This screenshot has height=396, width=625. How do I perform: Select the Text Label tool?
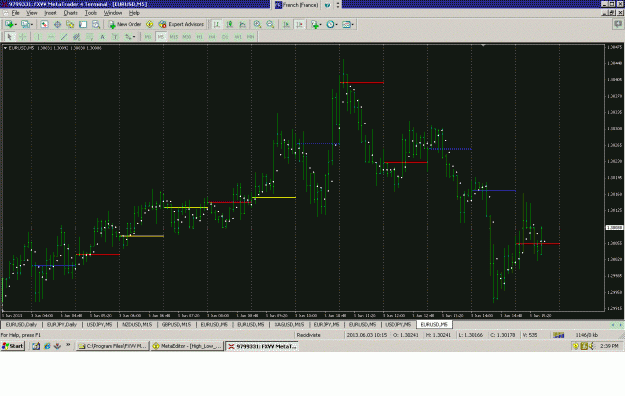pos(115,37)
